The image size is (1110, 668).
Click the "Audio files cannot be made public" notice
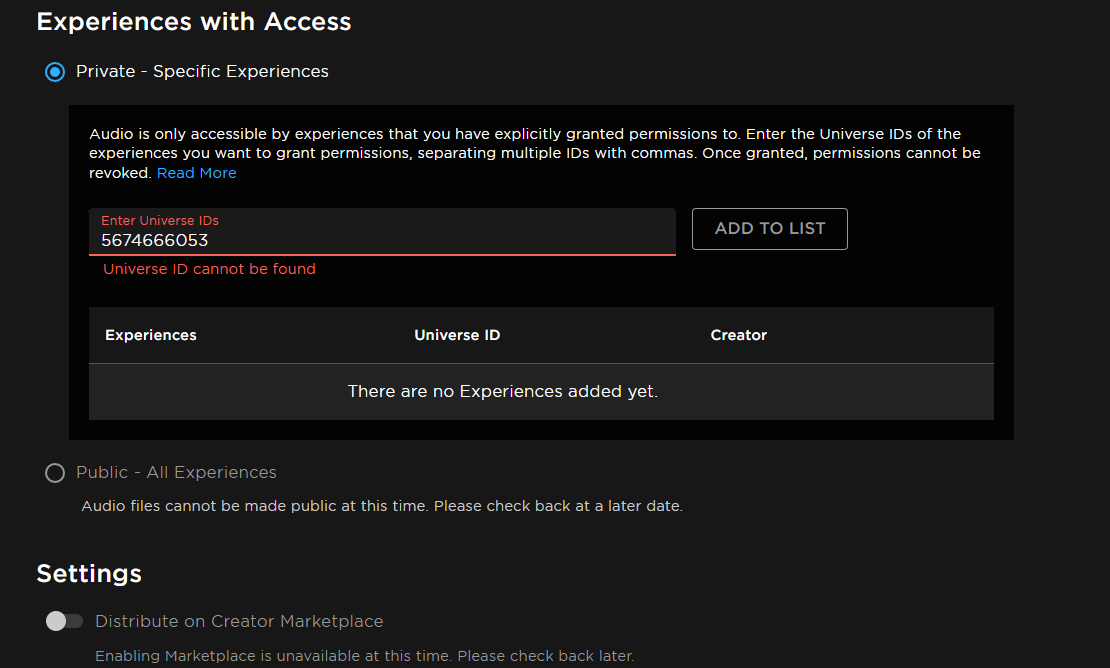[383, 505]
